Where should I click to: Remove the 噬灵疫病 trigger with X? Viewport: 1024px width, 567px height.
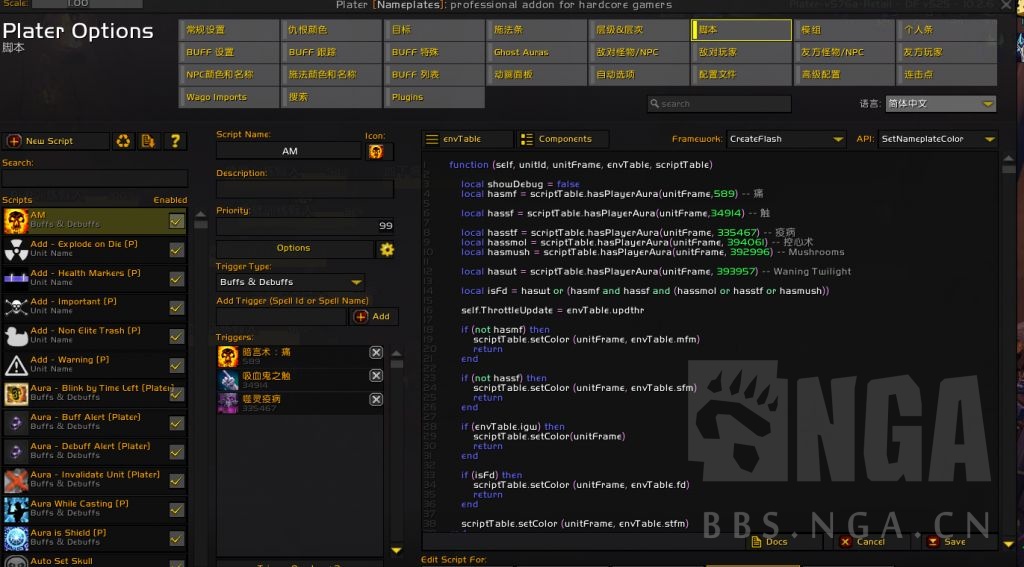coord(376,400)
